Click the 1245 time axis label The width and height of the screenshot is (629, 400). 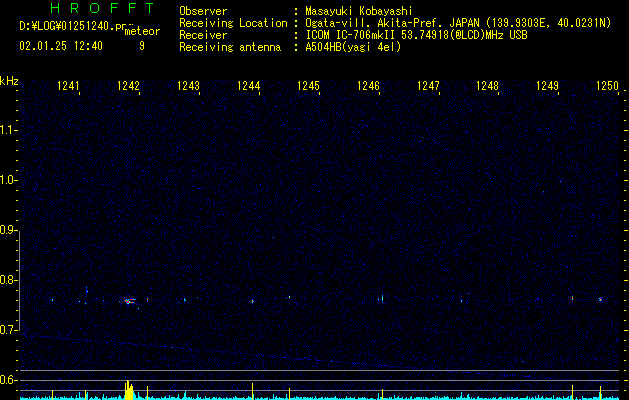tap(308, 86)
